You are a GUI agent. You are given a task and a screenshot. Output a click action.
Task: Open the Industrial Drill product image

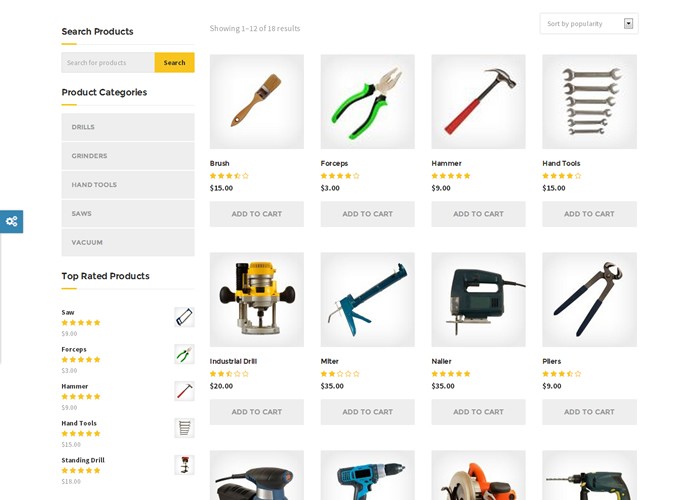257,300
